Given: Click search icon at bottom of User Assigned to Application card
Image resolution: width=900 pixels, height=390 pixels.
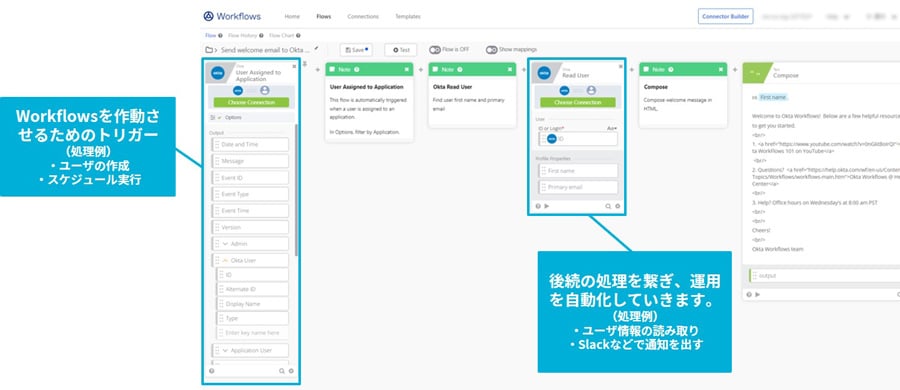Looking at the screenshot, I should (x=281, y=371).
